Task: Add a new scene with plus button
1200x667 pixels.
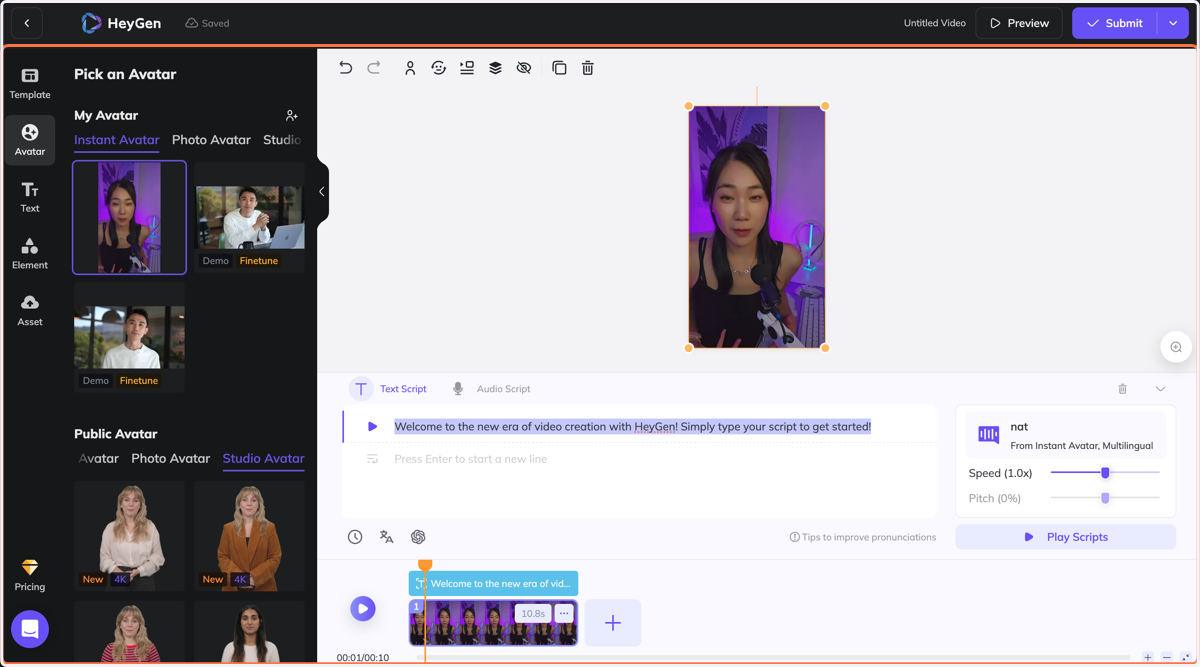Action: 613,623
